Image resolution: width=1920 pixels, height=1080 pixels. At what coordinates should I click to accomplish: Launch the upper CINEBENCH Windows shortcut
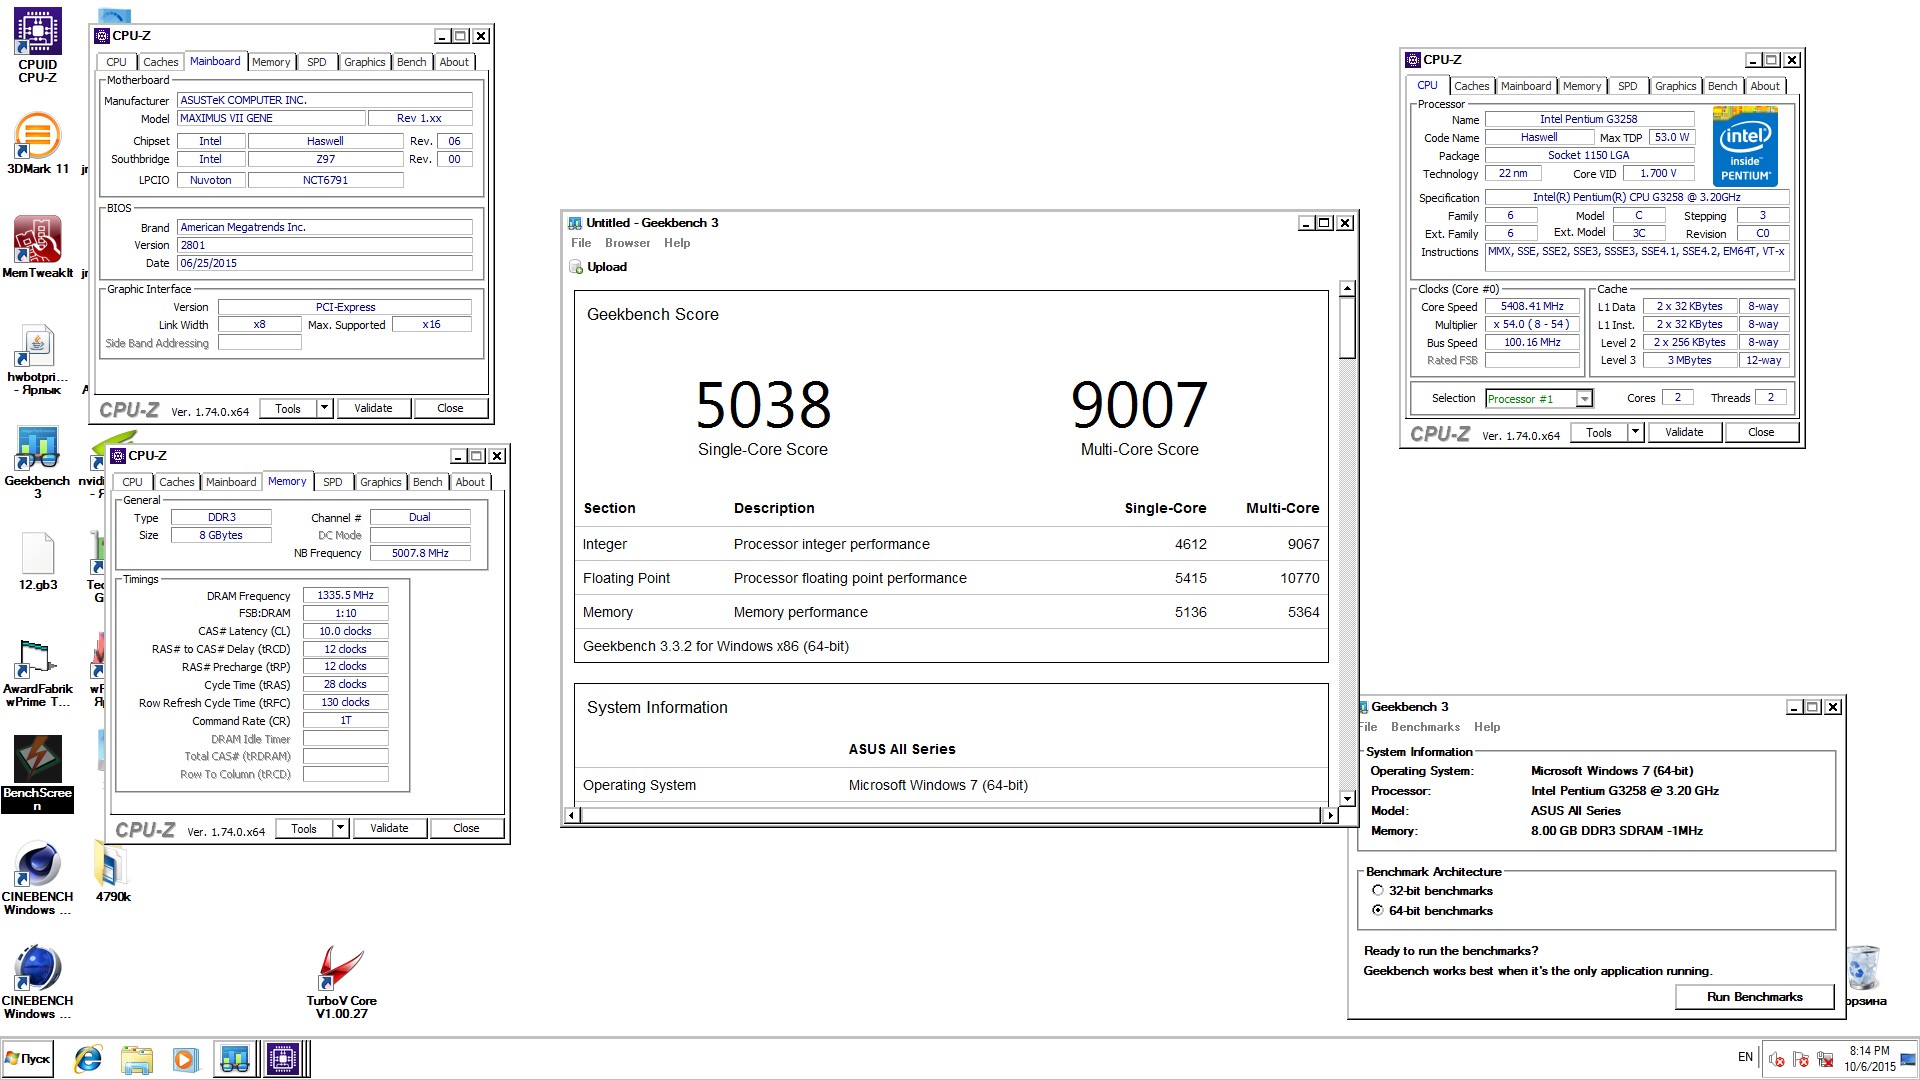pyautogui.click(x=37, y=879)
